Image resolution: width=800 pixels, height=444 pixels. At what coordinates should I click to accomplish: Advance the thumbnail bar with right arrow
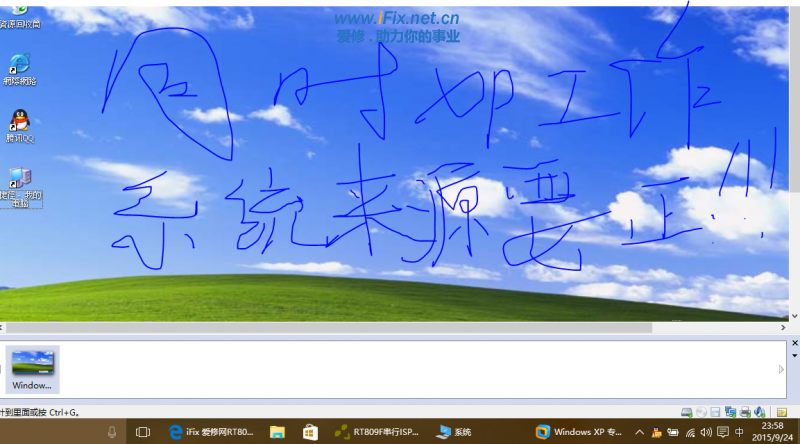click(781, 369)
